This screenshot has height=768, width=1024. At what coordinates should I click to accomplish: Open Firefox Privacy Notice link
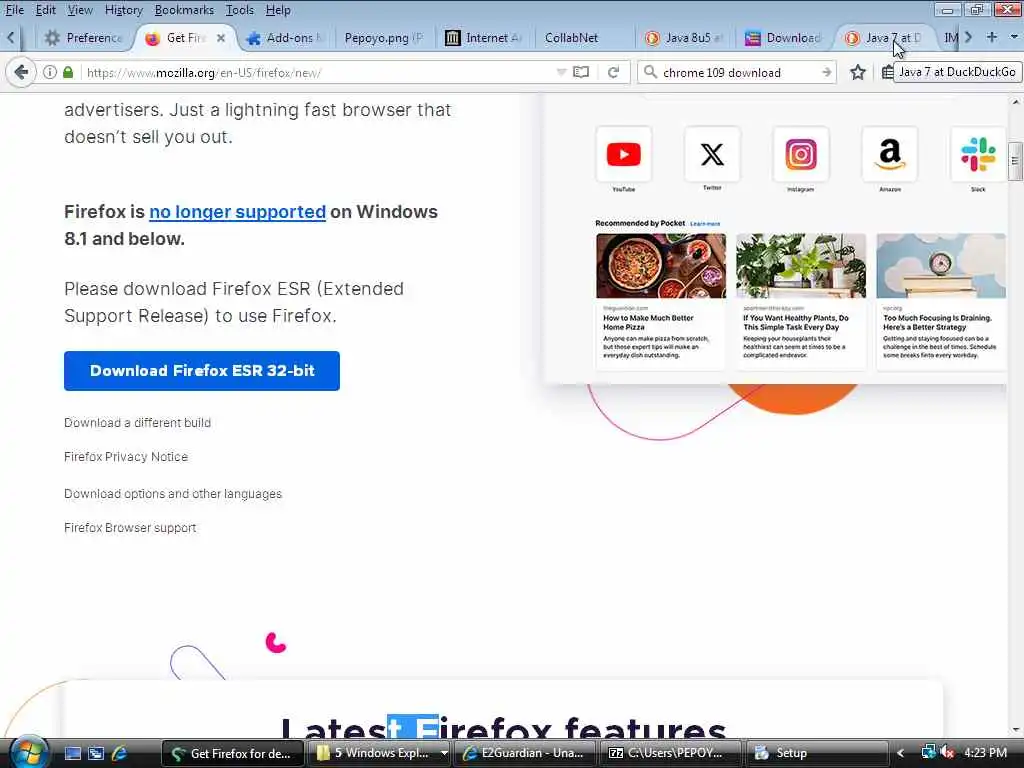coord(126,456)
